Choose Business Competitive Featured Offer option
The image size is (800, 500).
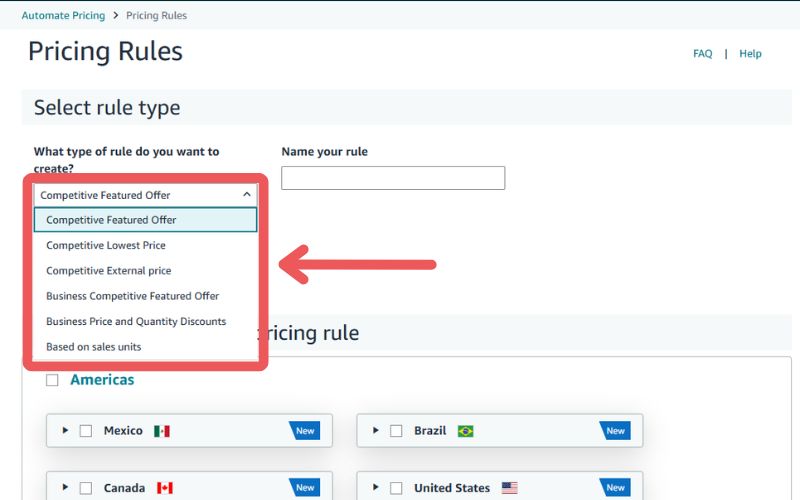point(145,296)
